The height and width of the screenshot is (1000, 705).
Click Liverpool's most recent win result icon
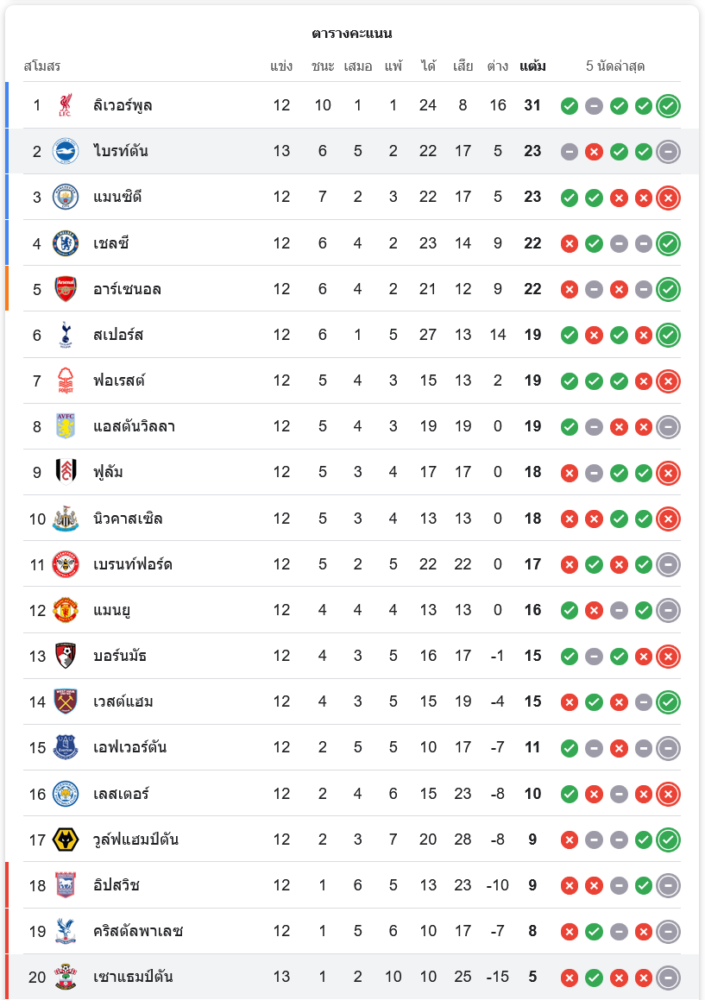pyautogui.click(x=669, y=106)
